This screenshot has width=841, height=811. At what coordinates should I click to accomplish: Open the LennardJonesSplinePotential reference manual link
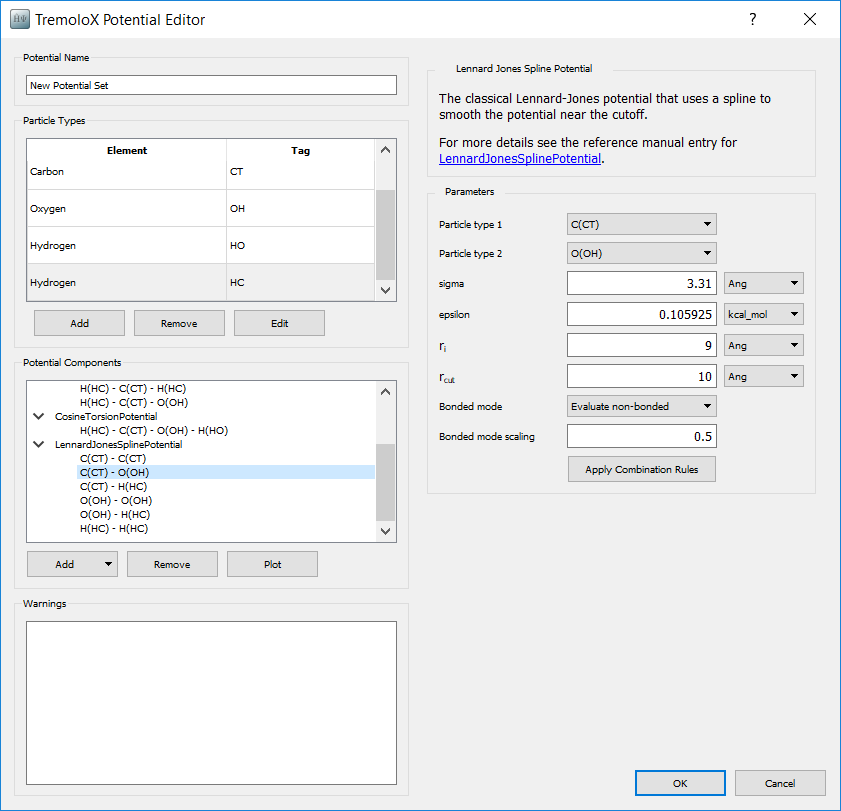[520, 159]
